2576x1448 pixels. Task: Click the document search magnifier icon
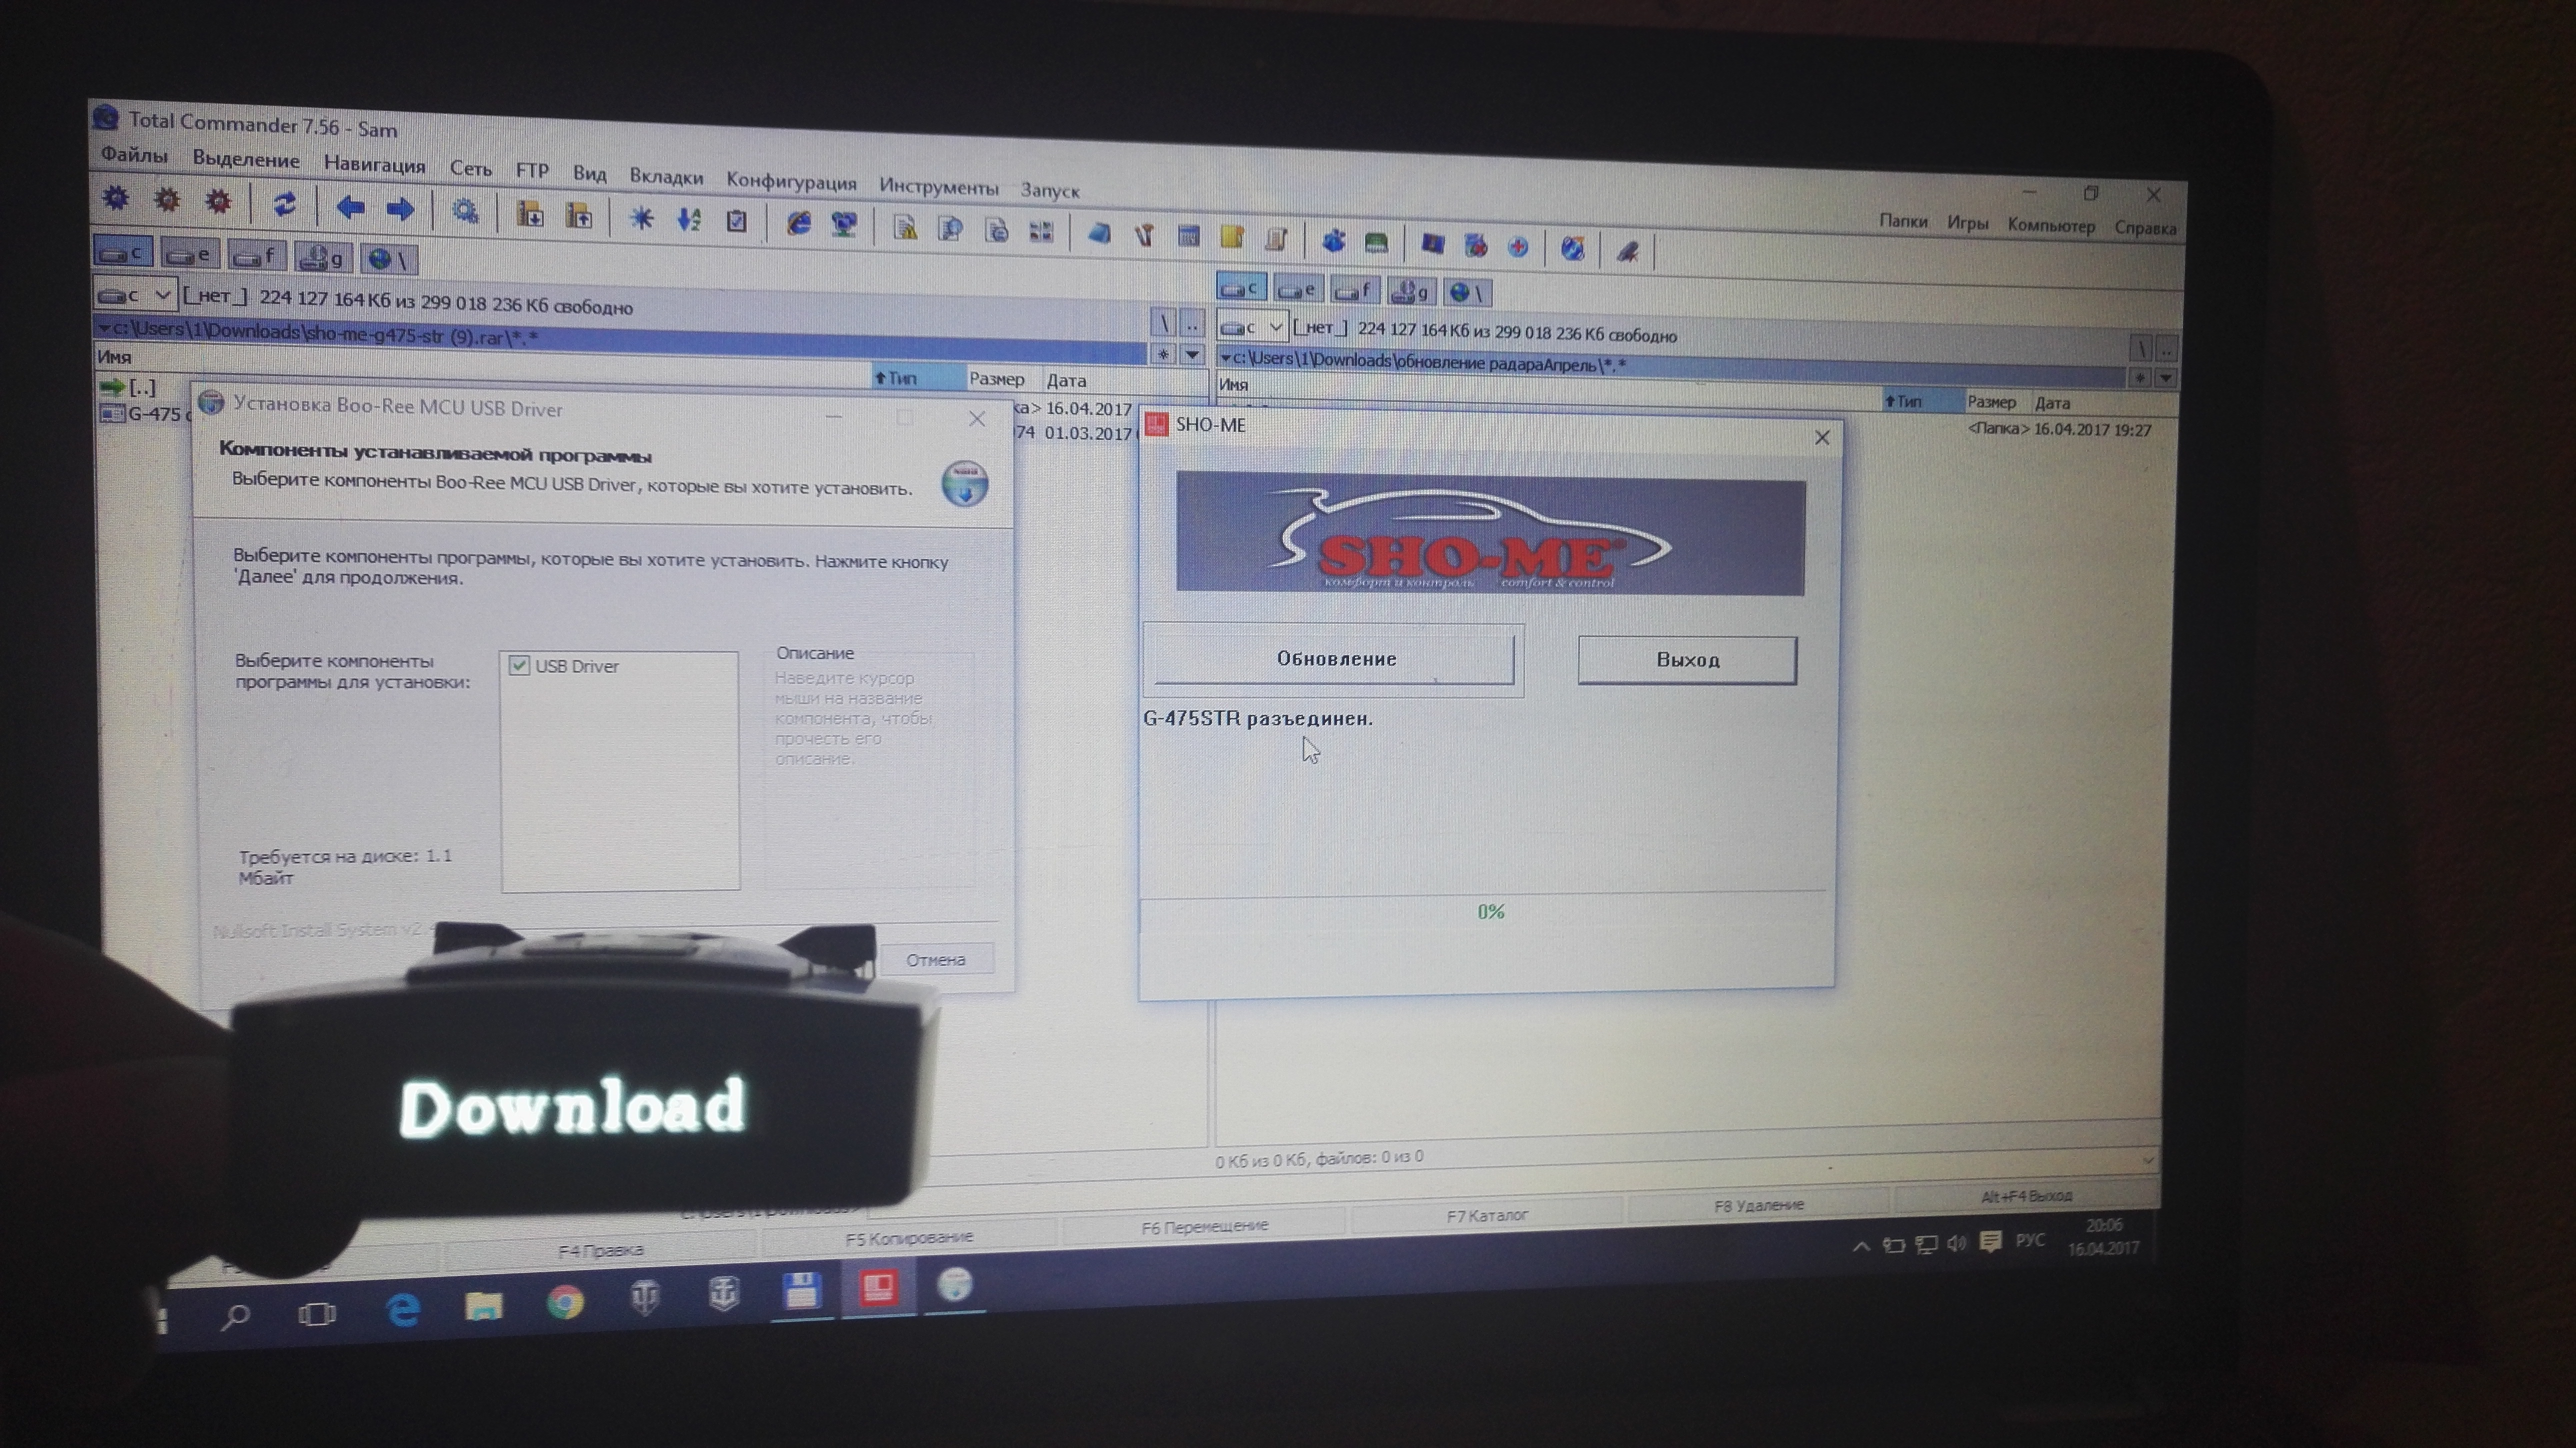950,228
